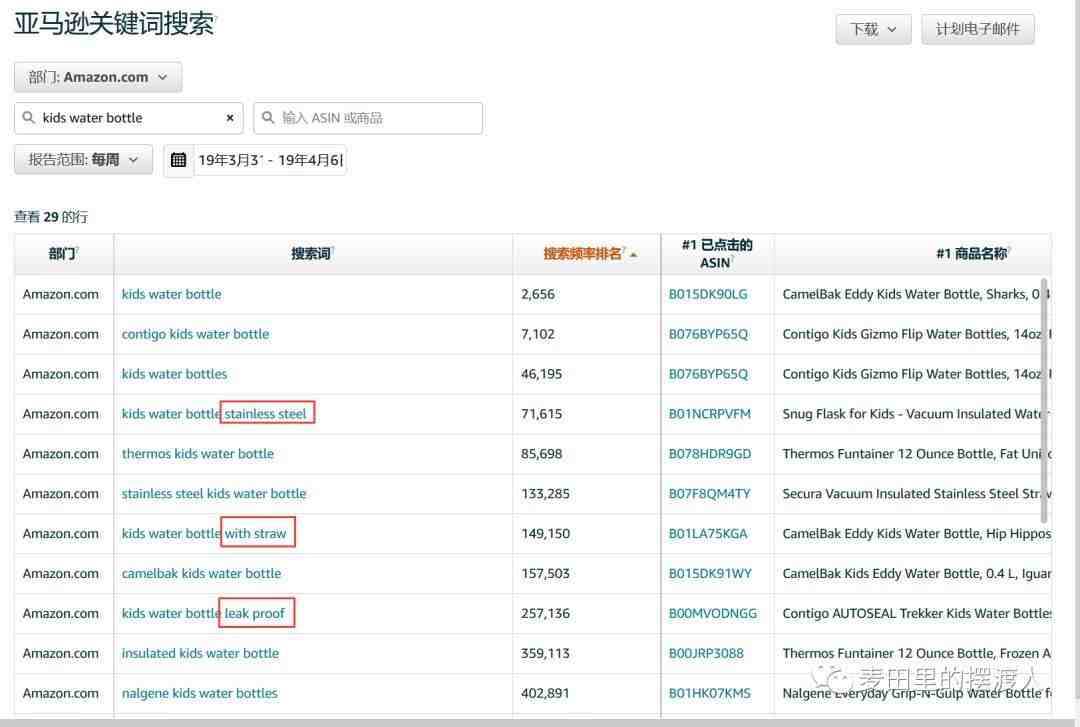1080x727 pixels.
Task: Click the 输入 ASIN 或商品 input field
Action: click(368, 119)
